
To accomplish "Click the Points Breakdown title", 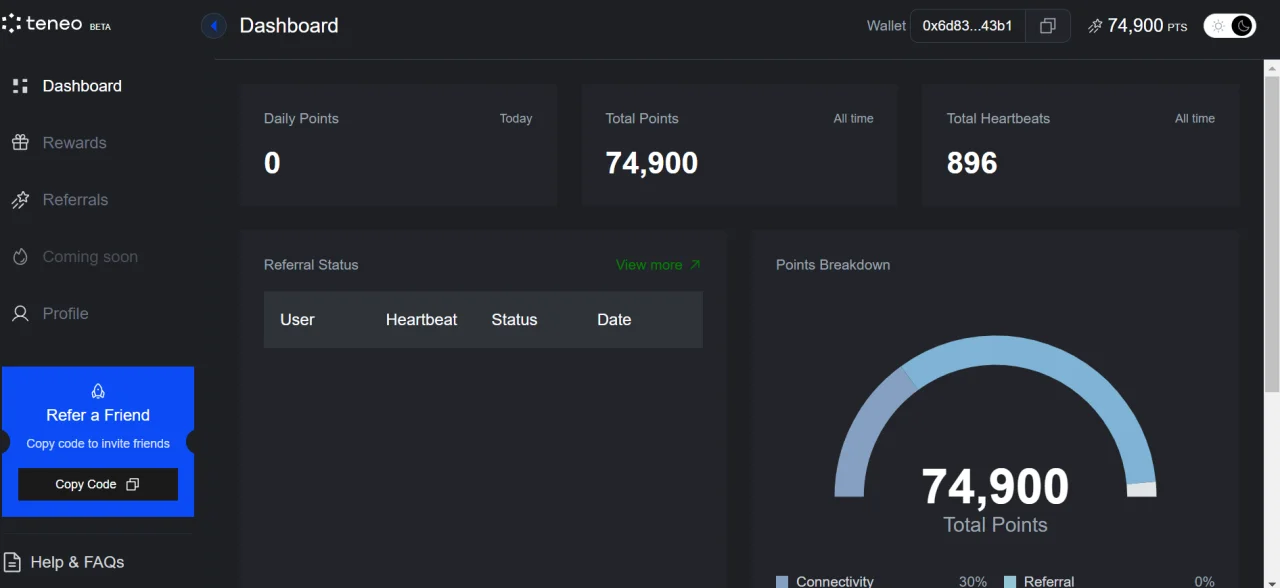I will tap(833, 265).
